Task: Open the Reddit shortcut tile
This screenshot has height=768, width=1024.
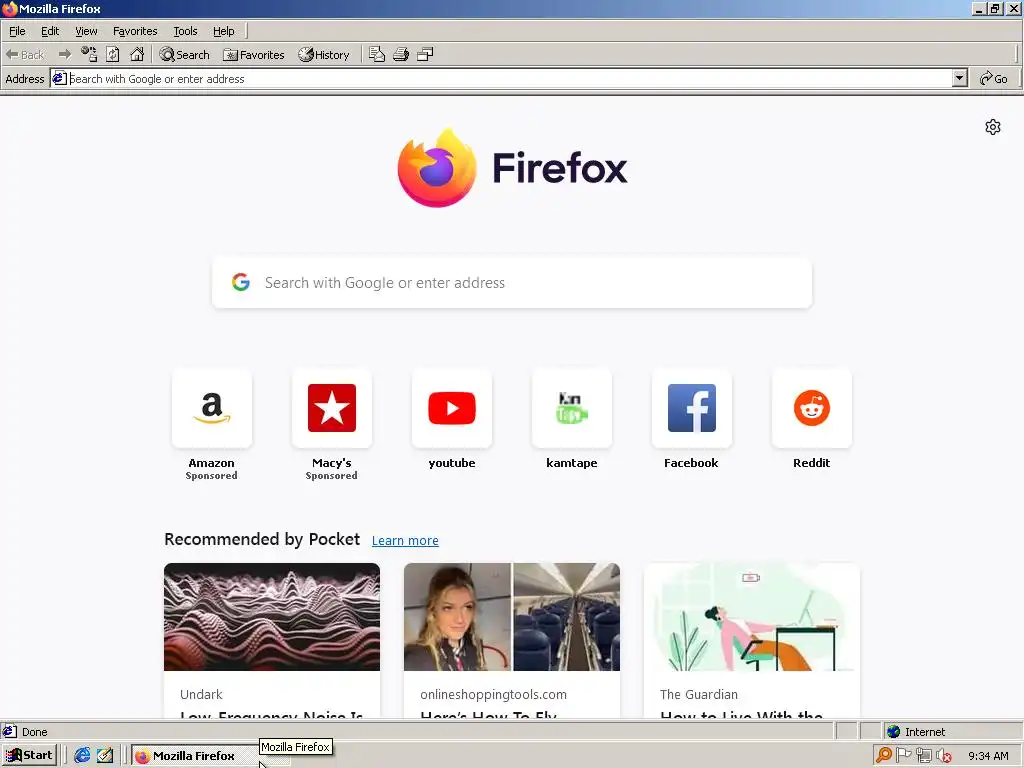Action: (812, 408)
